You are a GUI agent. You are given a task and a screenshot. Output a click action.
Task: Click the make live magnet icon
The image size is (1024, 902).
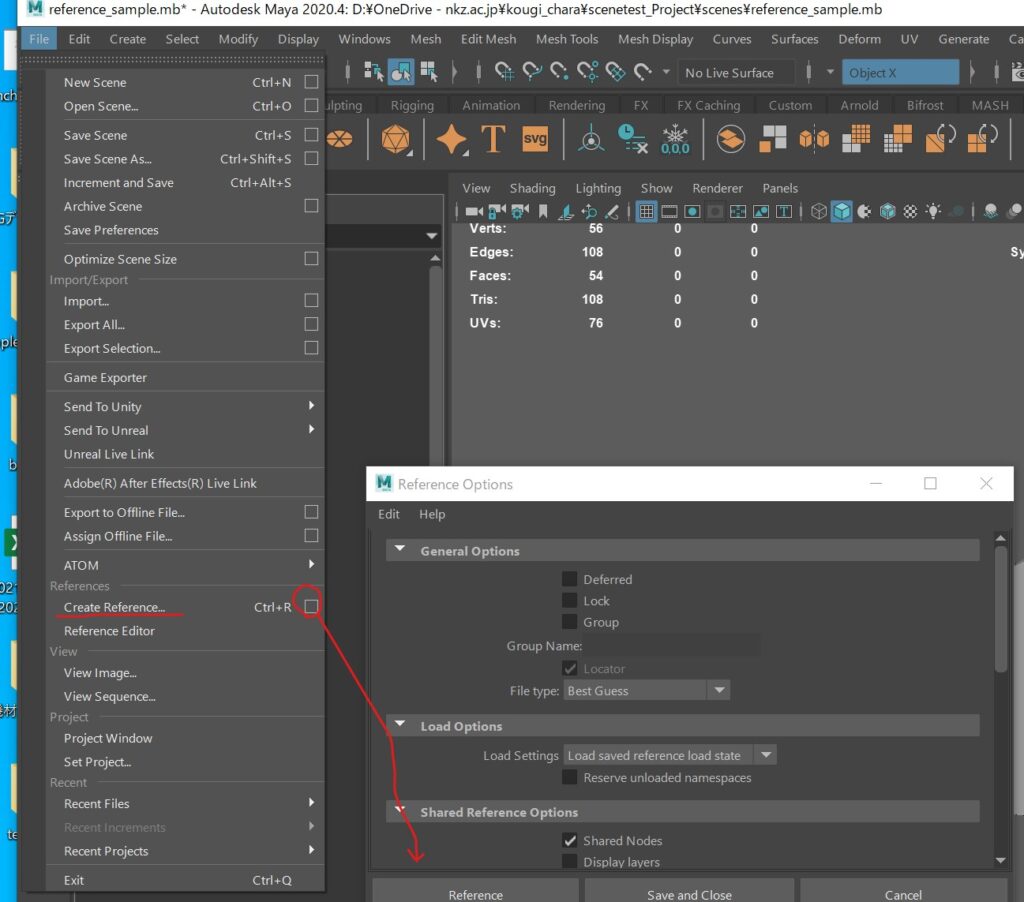coord(643,72)
